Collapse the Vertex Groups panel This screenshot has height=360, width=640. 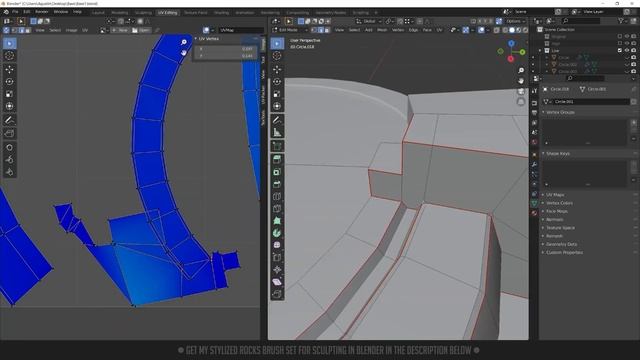click(560, 112)
